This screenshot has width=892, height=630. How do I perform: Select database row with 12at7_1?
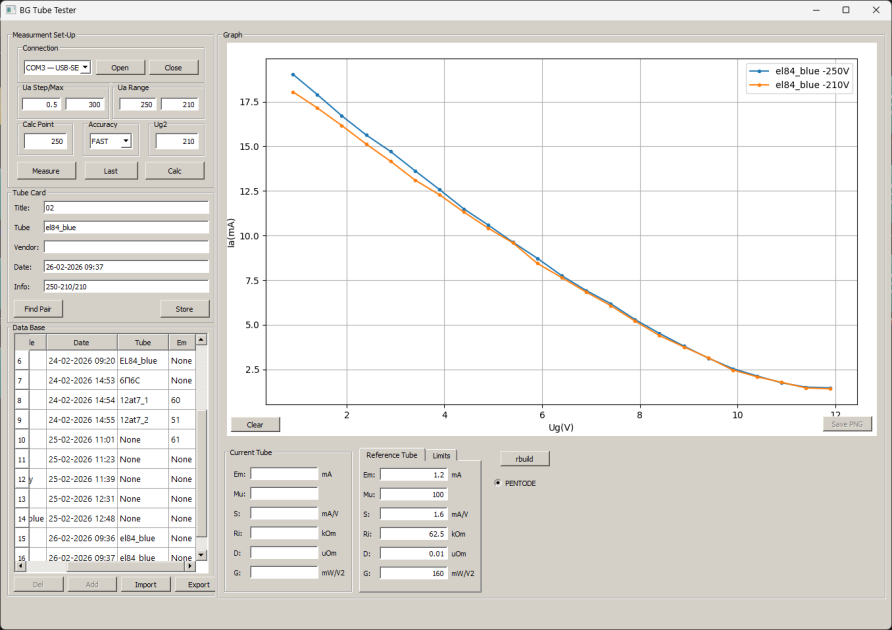105,400
